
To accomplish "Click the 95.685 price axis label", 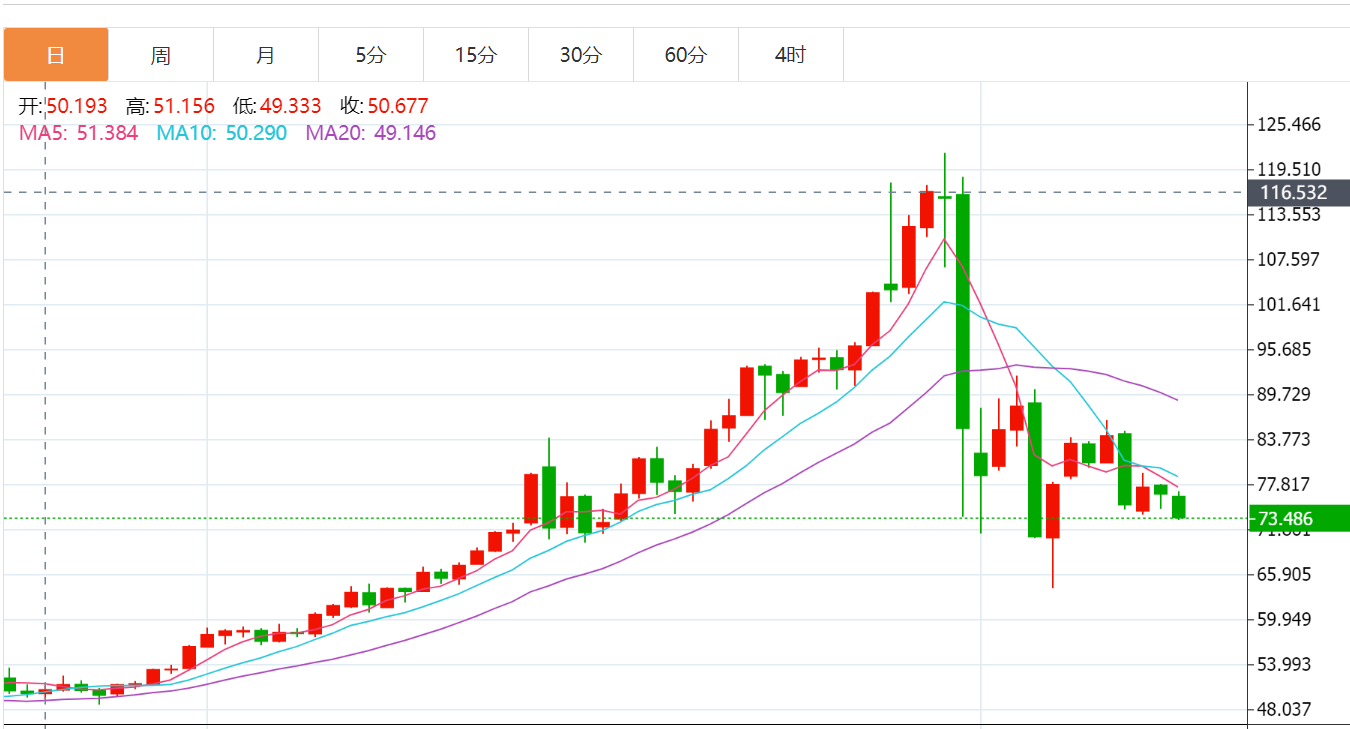I will [x=1291, y=350].
